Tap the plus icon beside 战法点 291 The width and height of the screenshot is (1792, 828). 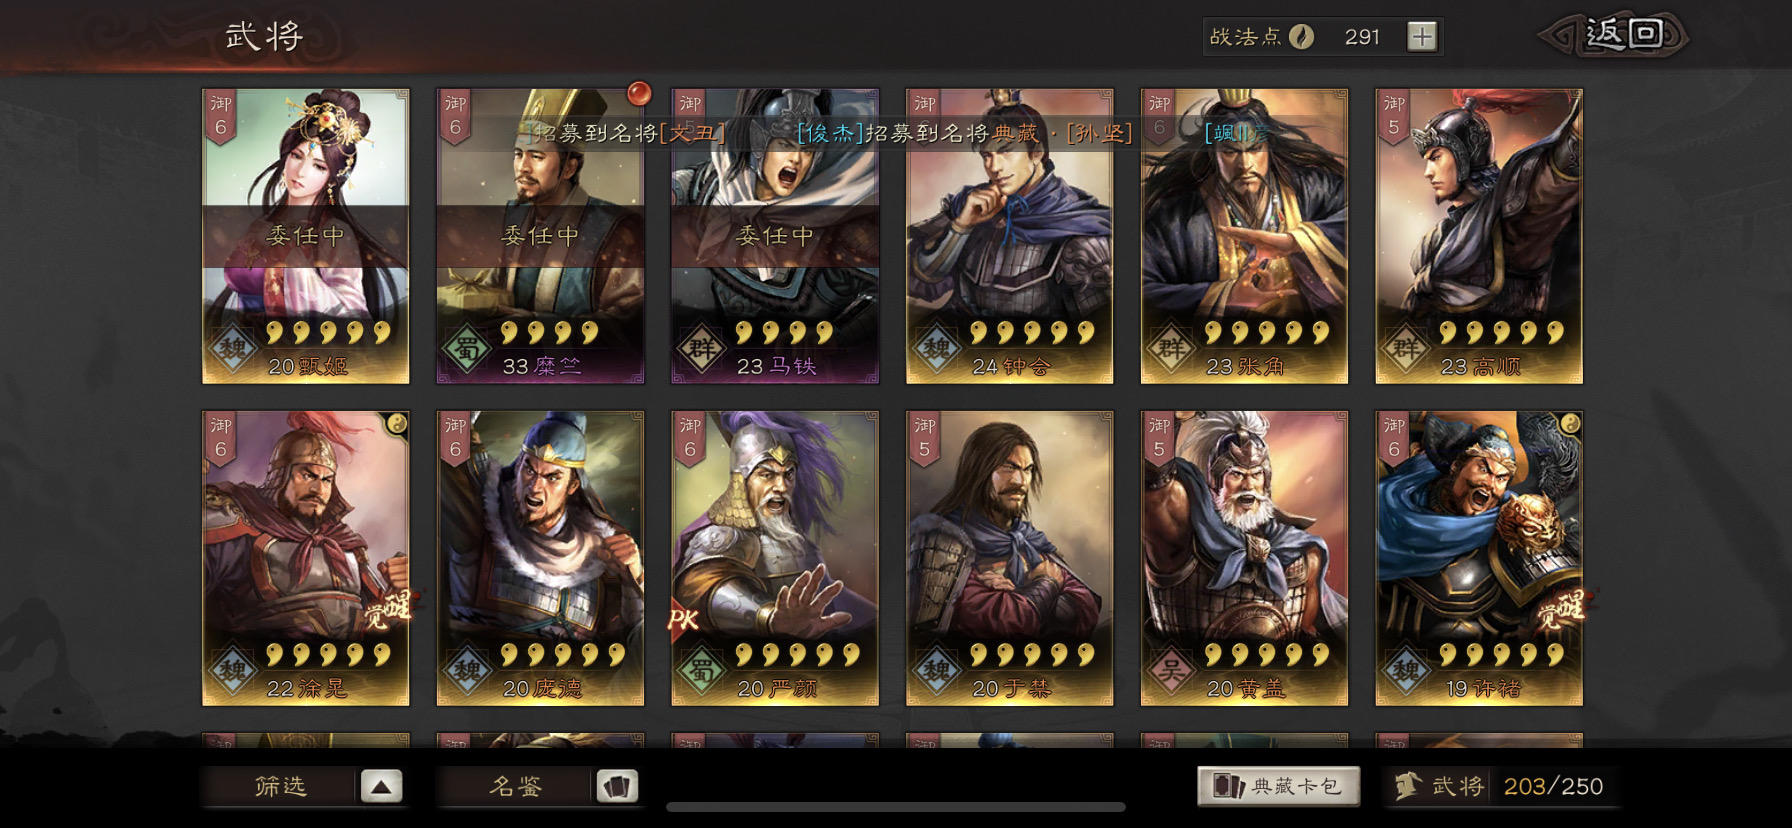coord(1421,37)
